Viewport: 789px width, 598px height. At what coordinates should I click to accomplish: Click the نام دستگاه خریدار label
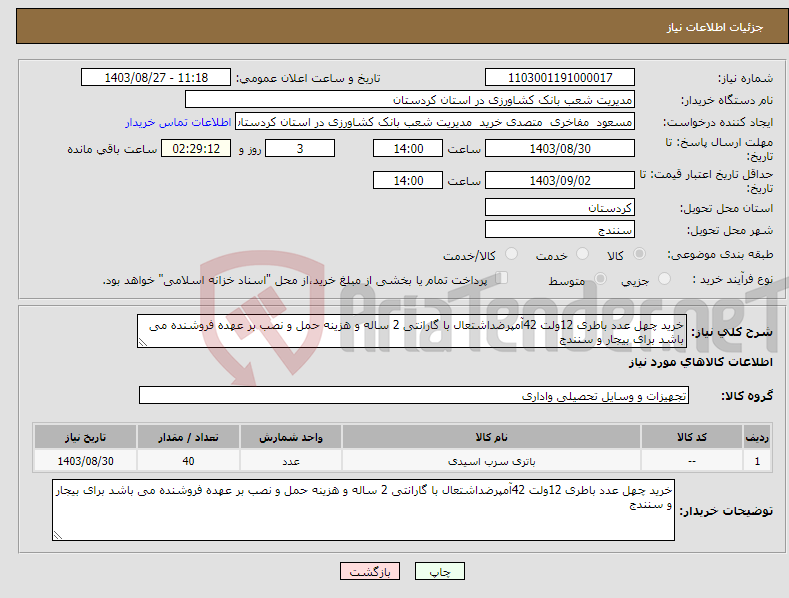point(727,100)
